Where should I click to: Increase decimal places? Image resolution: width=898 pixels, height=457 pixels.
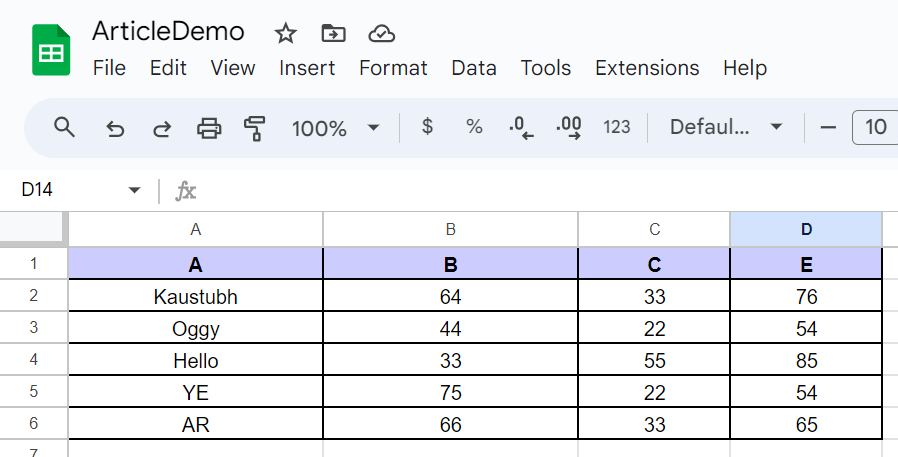coord(569,128)
